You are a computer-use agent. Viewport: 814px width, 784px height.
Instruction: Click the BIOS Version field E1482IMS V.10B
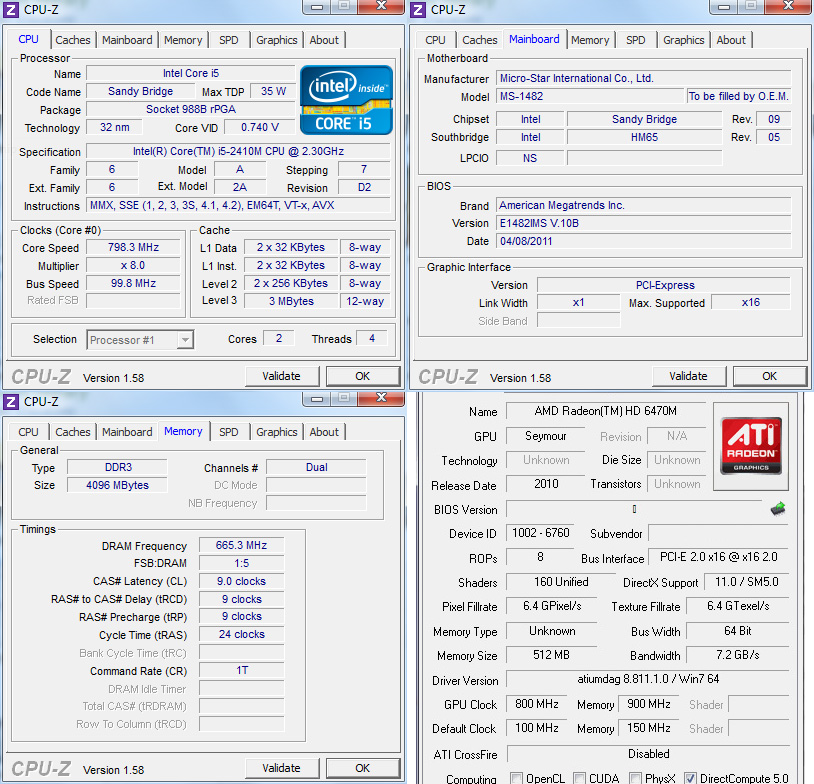[644, 223]
